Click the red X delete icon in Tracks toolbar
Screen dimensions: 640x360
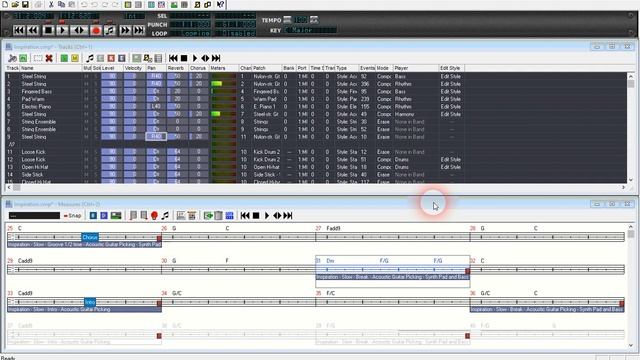49,58
